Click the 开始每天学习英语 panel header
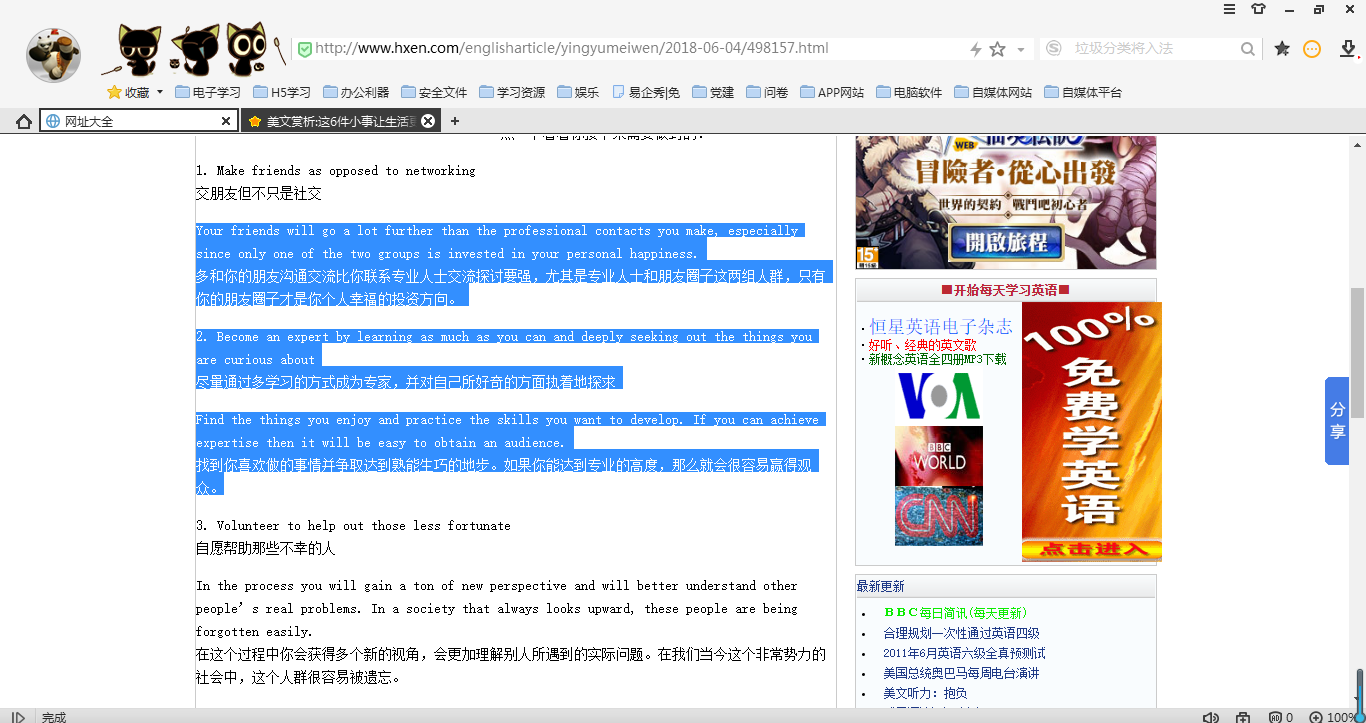Viewport: 1366px width, 723px height. [x=1006, y=290]
